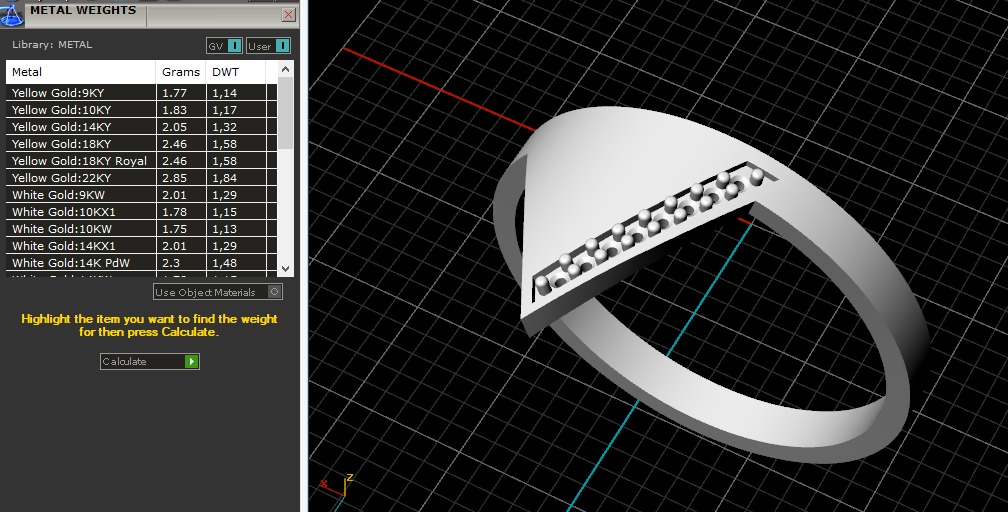
Task: Click the 1.77 grams value
Action: [174, 93]
